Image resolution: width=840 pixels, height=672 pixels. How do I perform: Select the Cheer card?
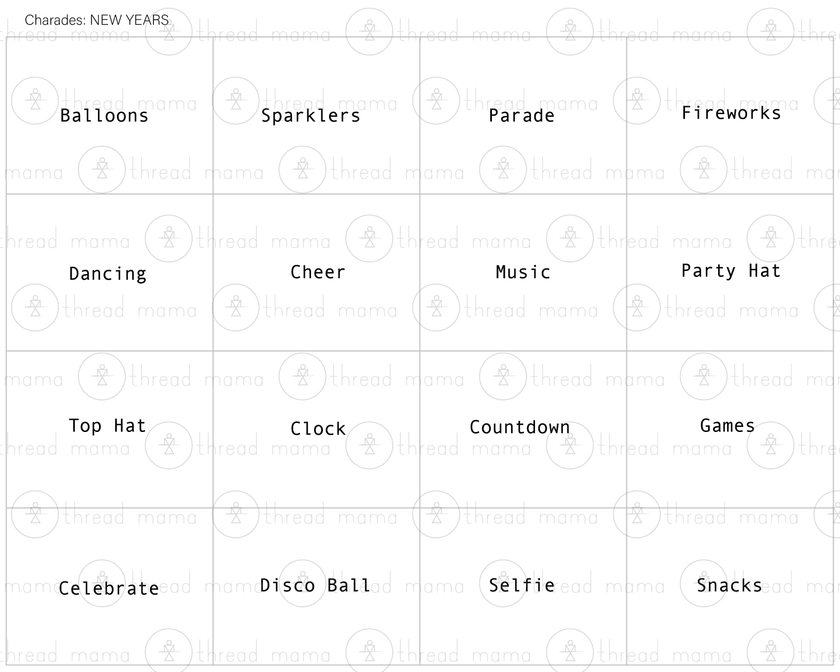pos(318,272)
